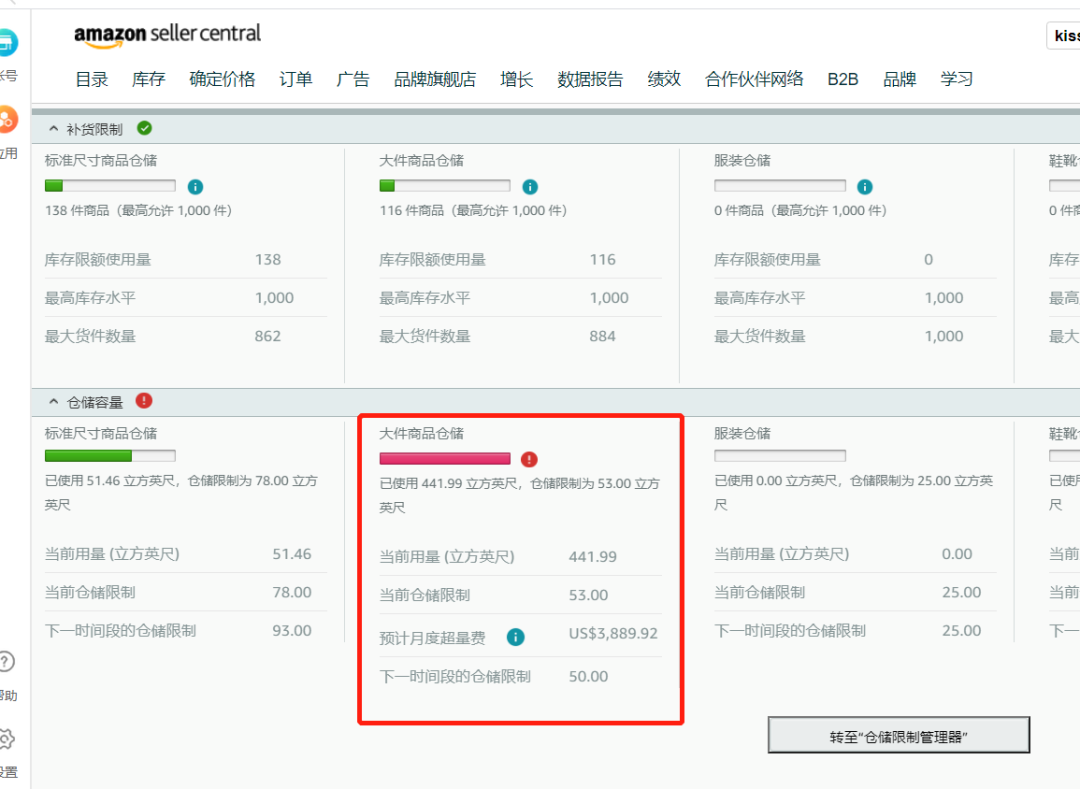
Task: Click the info icon beside 服装仓储 usage bar
Action: (x=864, y=186)
